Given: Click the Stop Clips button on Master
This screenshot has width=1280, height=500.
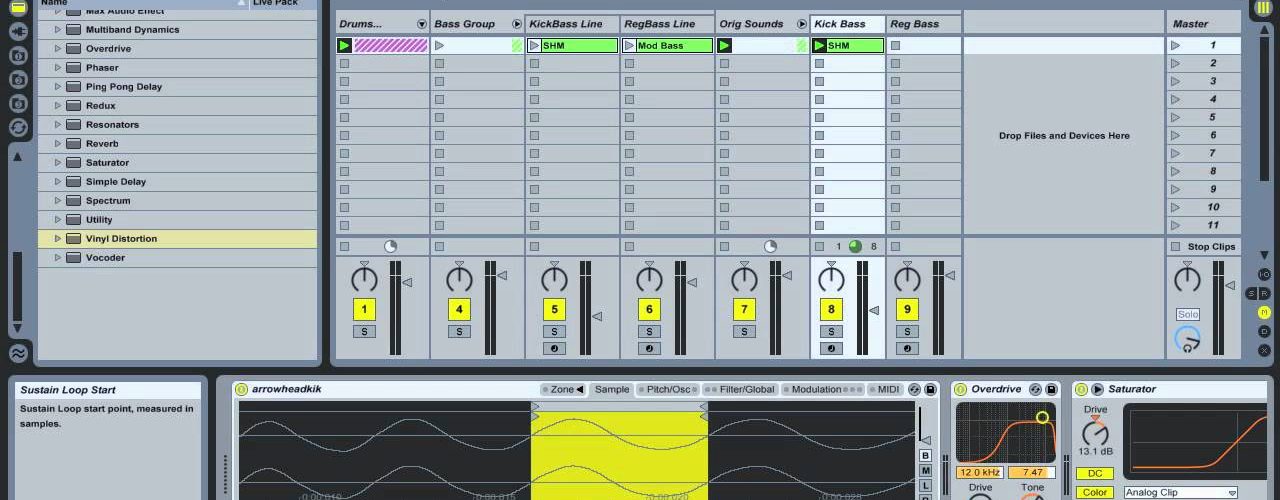Looking at the screenshot, I should click(1204, 247).
